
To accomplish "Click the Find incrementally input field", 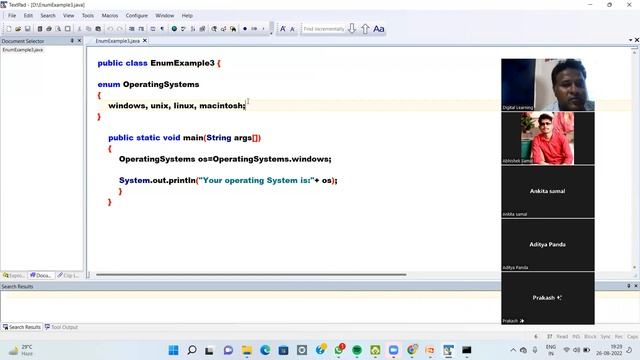I will (324, 29).
